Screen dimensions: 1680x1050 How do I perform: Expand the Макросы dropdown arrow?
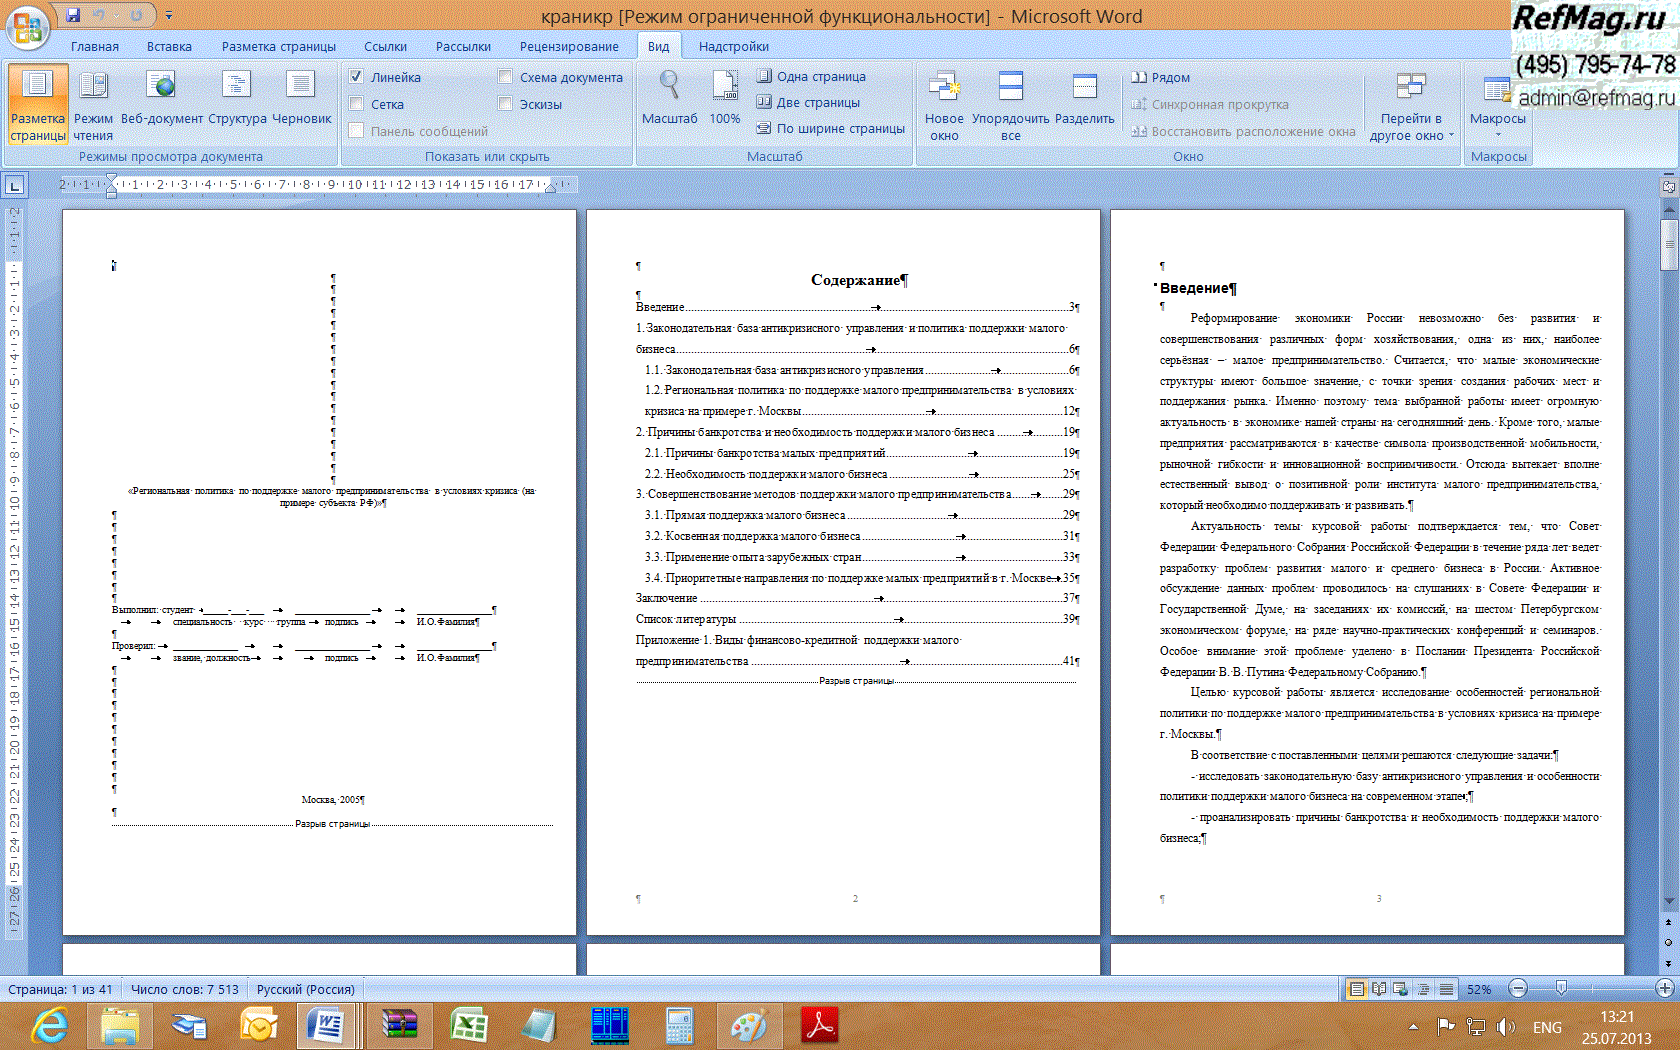[x=1497, y=134]
